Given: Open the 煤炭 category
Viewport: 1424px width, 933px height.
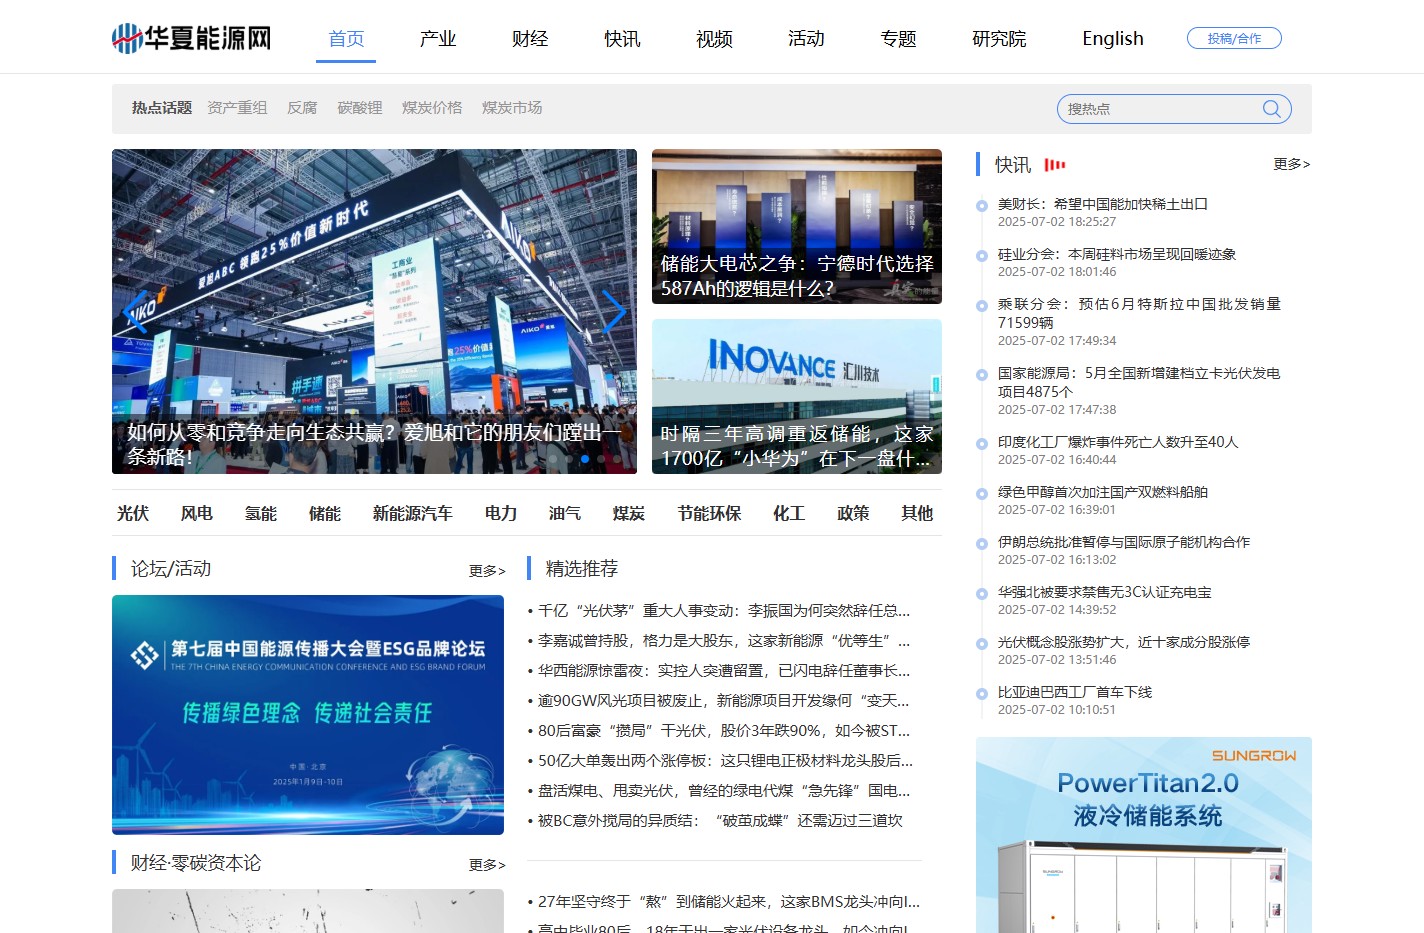Looking at the screenshot, I should click(x=629, y=513).
